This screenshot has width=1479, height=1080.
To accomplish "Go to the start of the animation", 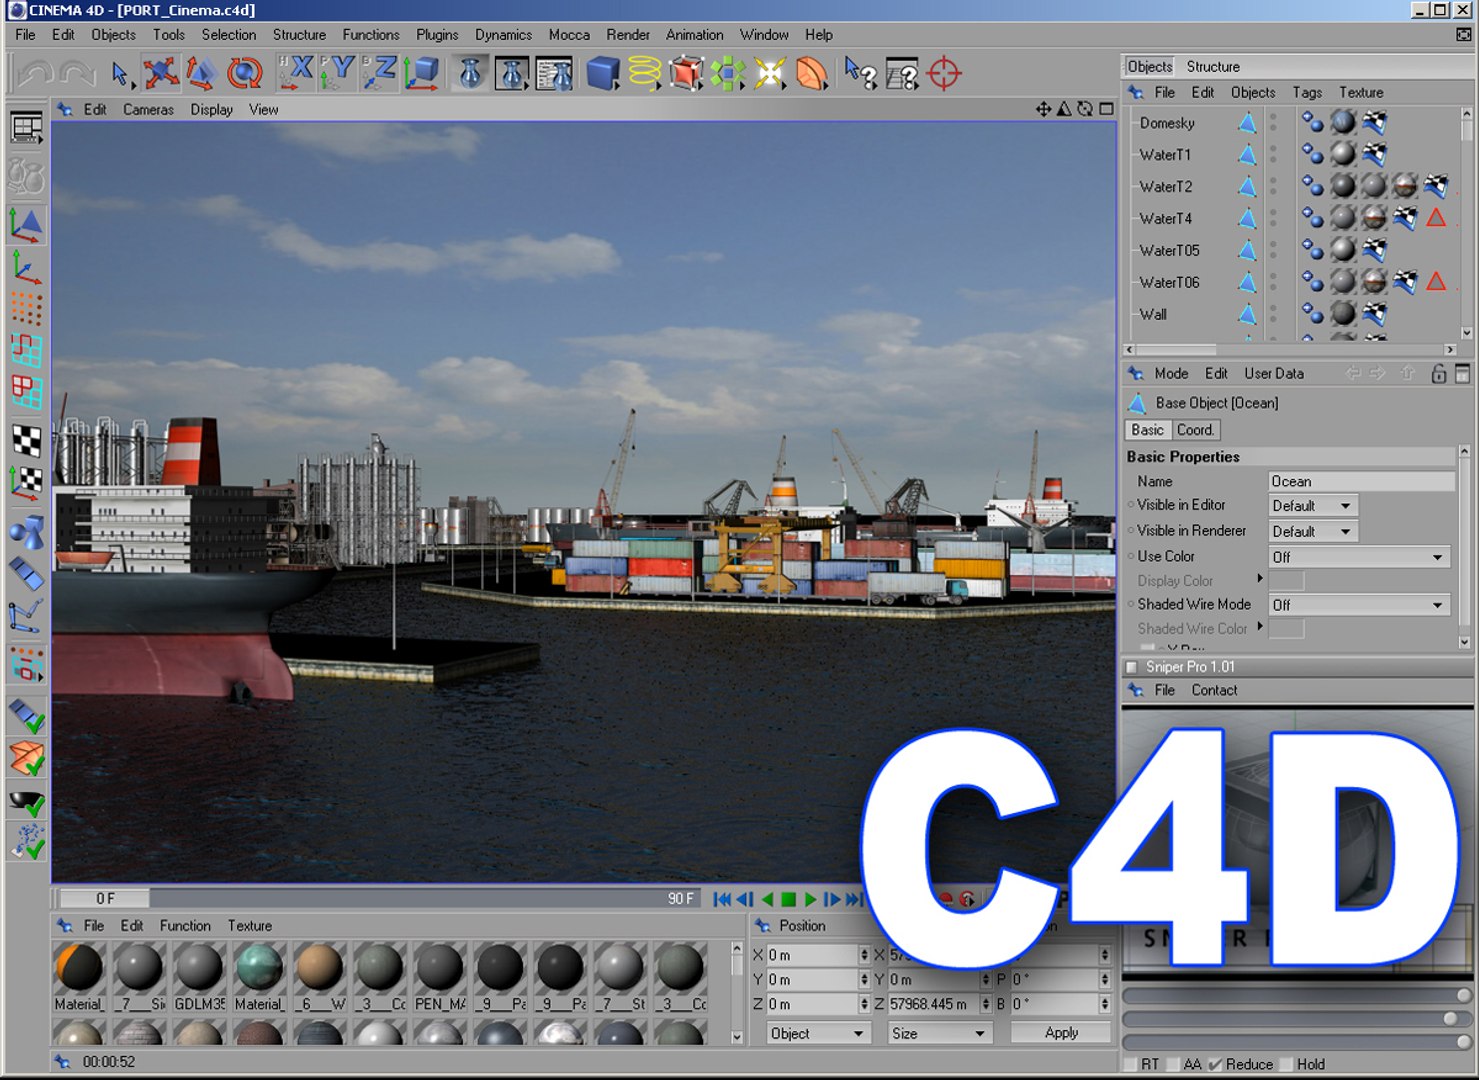I will [722, 899].
